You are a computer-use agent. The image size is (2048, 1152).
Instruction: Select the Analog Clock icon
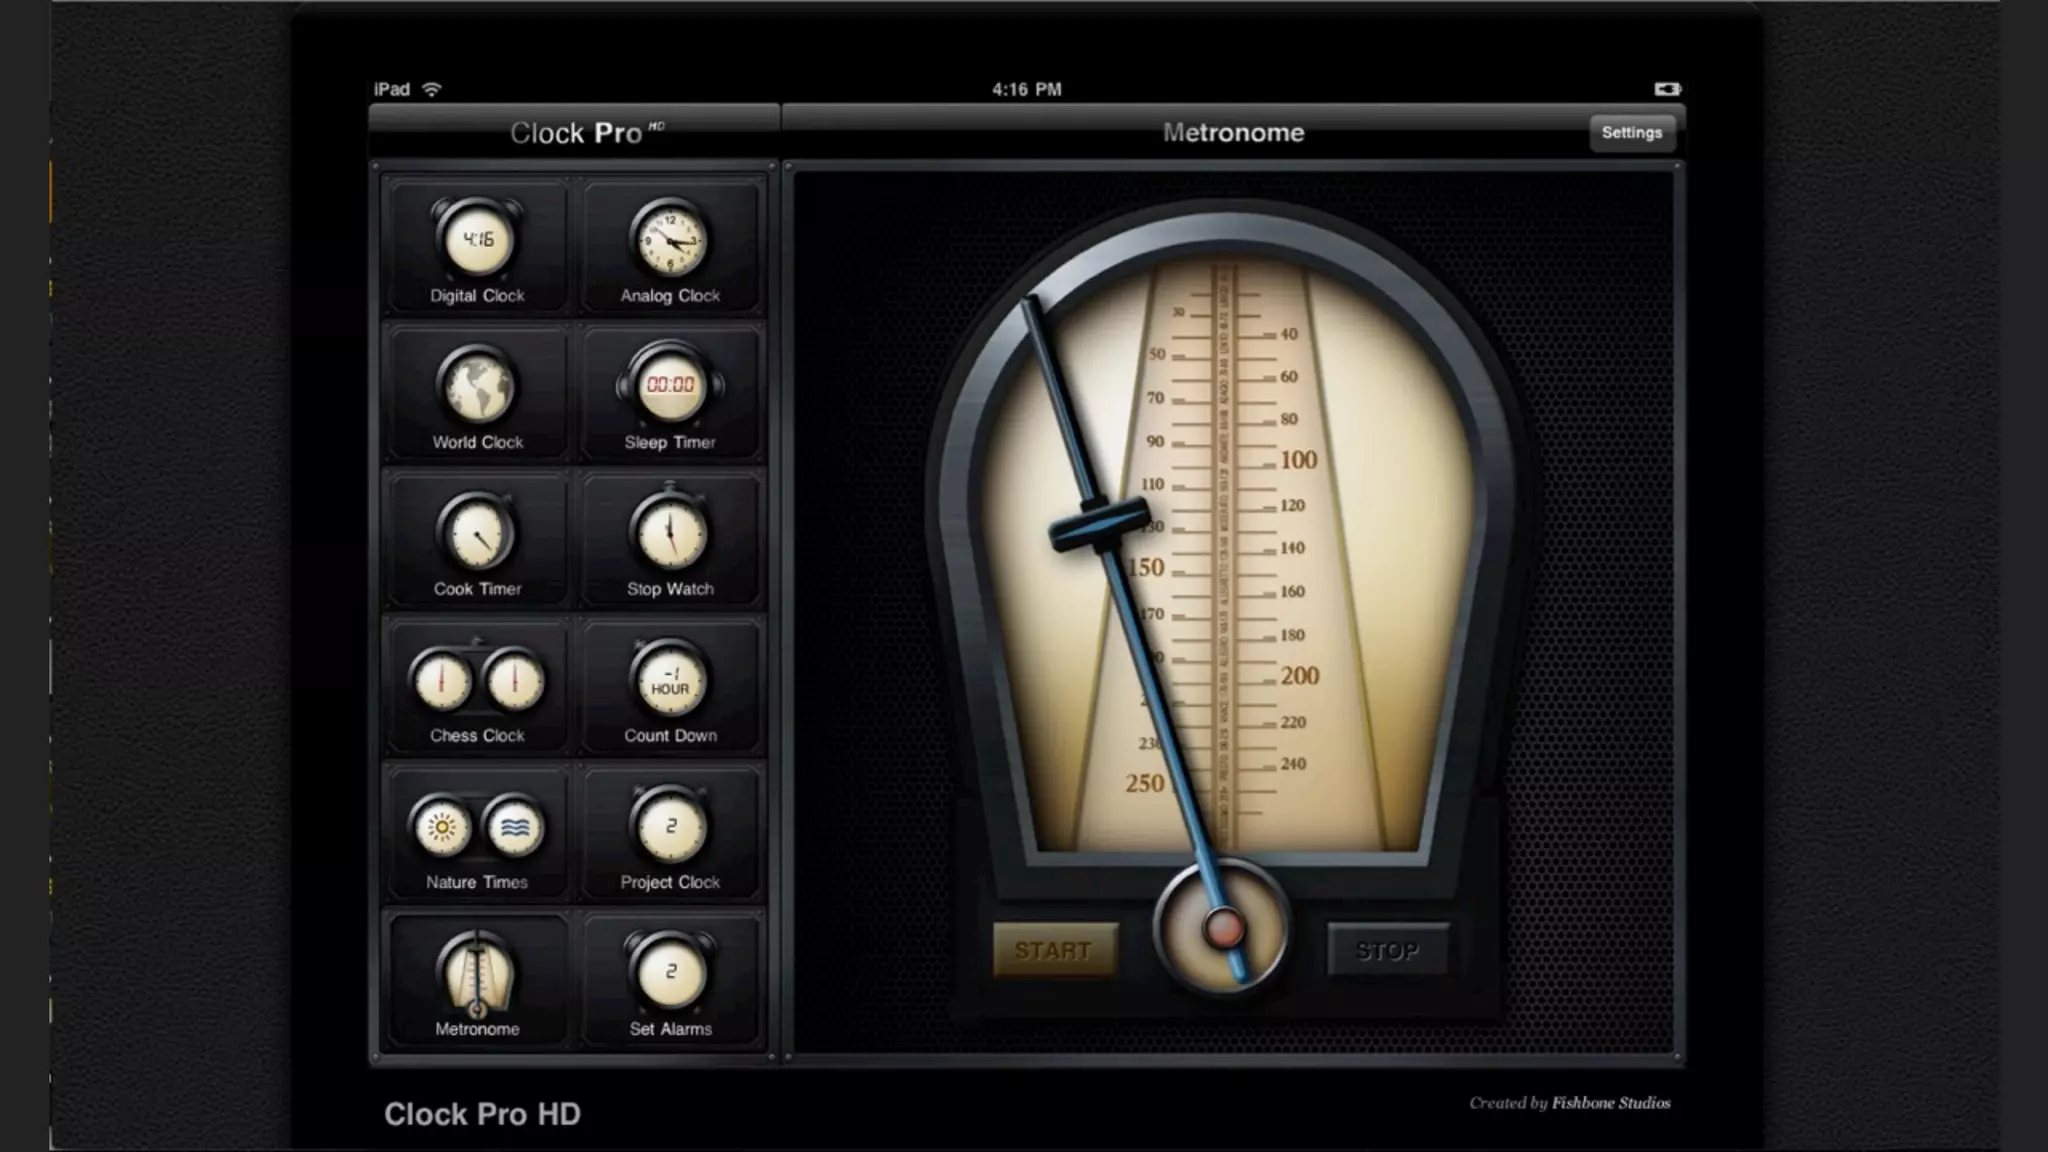669,241
